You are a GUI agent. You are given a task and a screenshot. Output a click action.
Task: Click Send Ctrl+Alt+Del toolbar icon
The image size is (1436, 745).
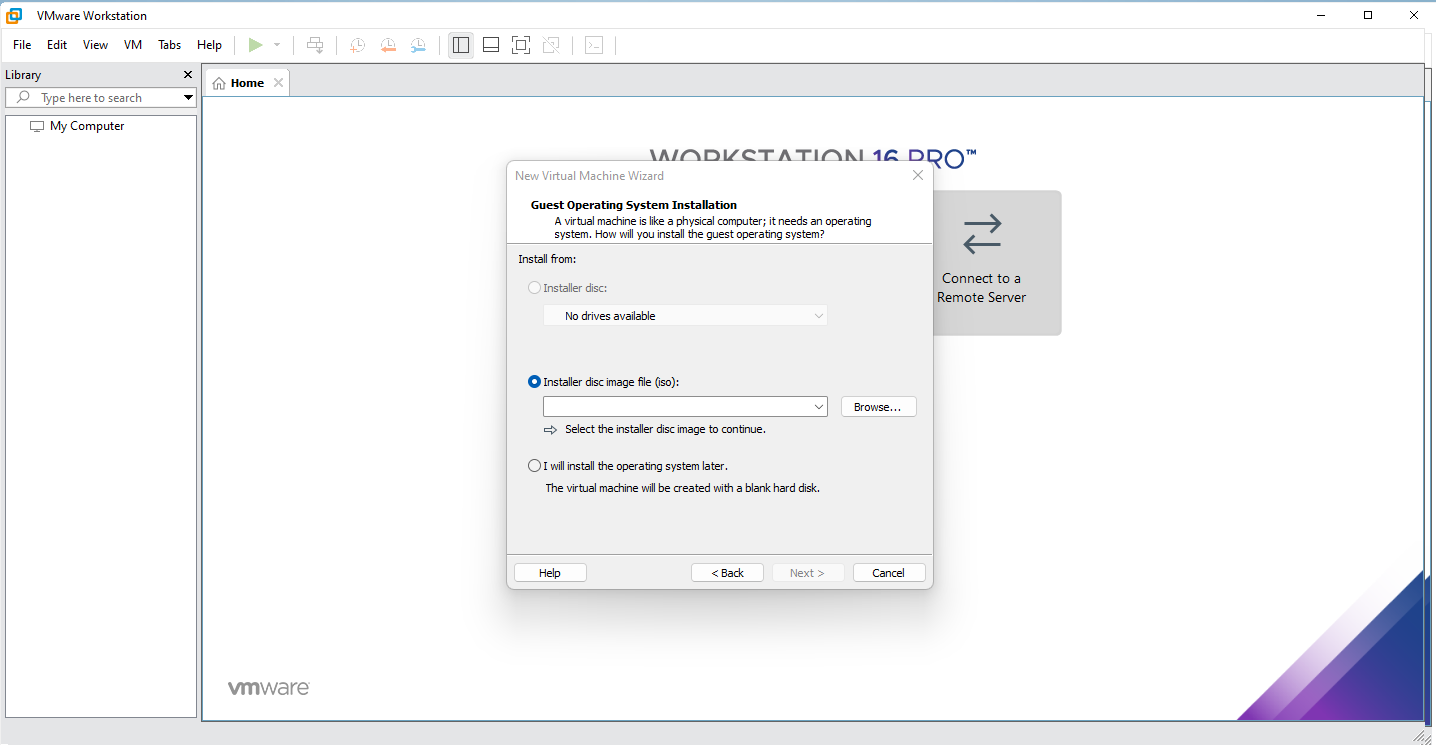tap(315, 45)
